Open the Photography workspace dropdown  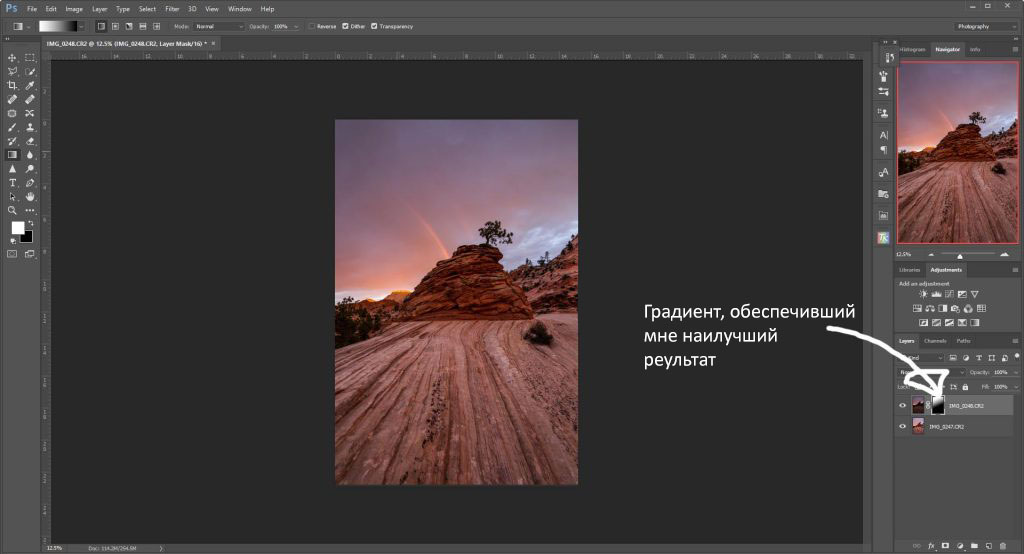click(985, 26)
